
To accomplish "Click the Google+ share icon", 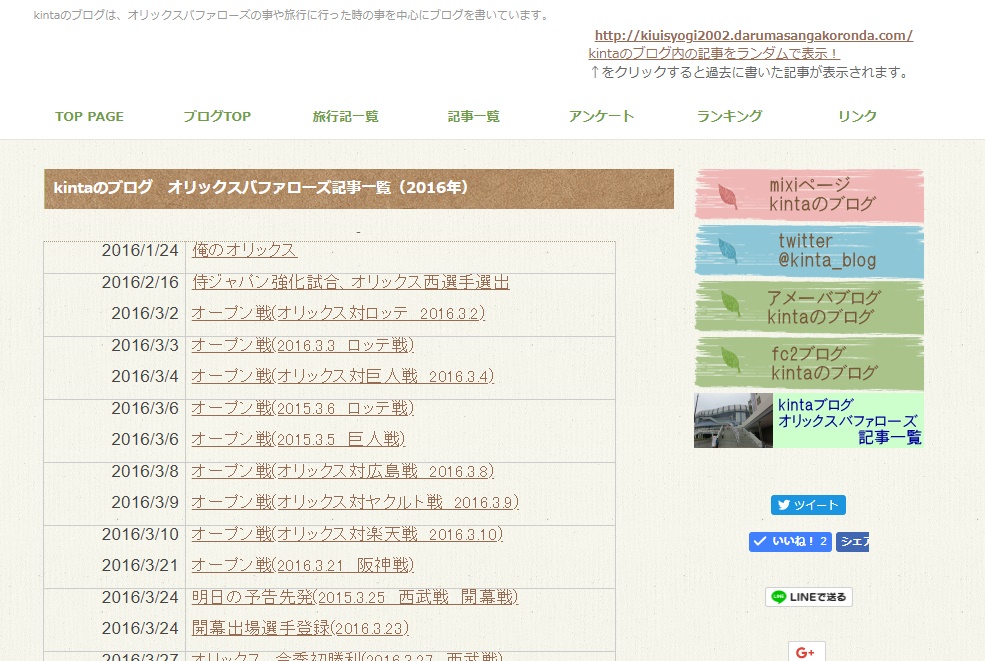I will [807, 652].
